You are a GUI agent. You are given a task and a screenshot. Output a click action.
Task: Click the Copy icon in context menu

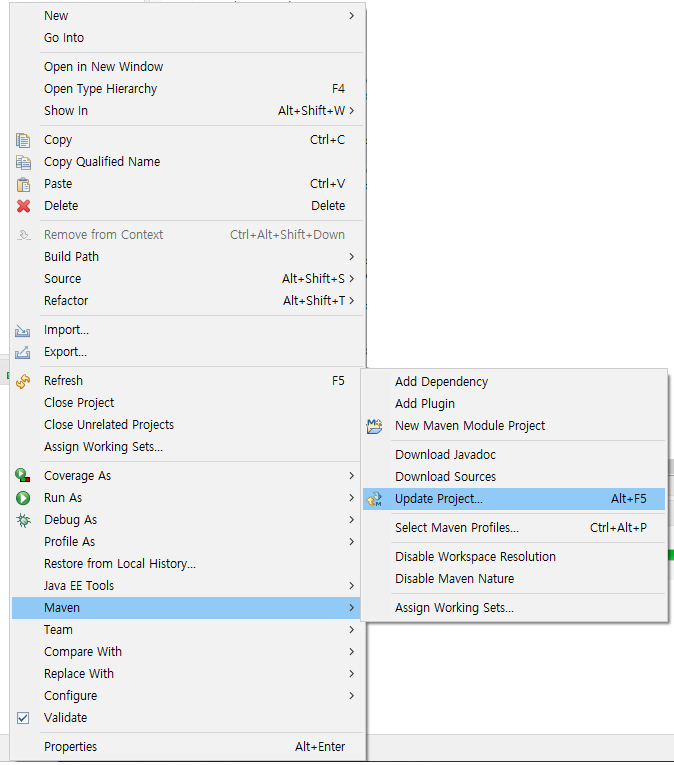tap(23, 140)
